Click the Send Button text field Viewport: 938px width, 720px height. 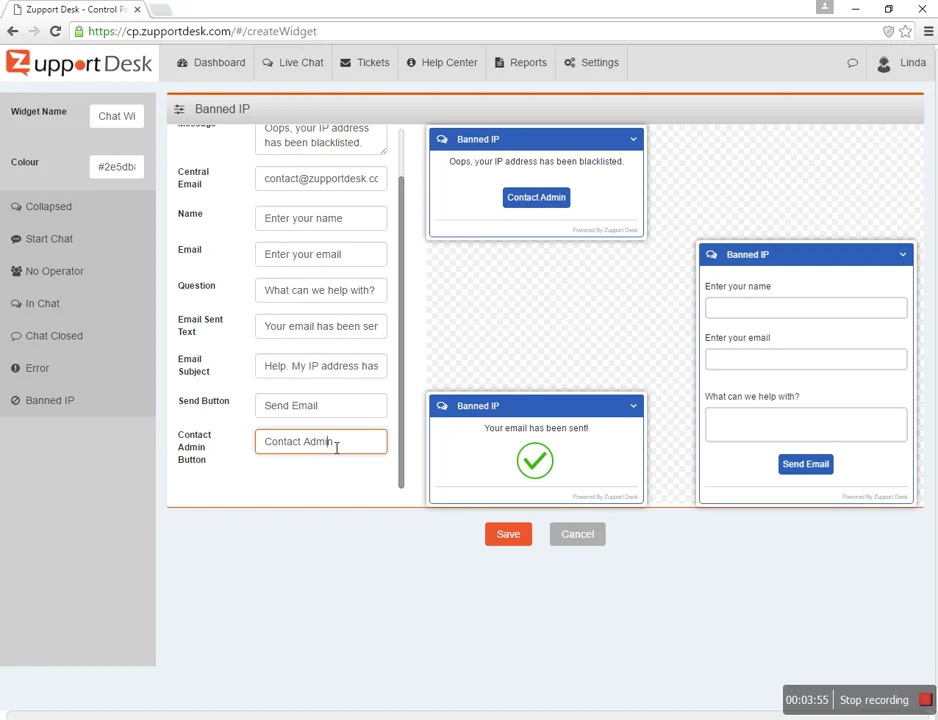(321, 405)
